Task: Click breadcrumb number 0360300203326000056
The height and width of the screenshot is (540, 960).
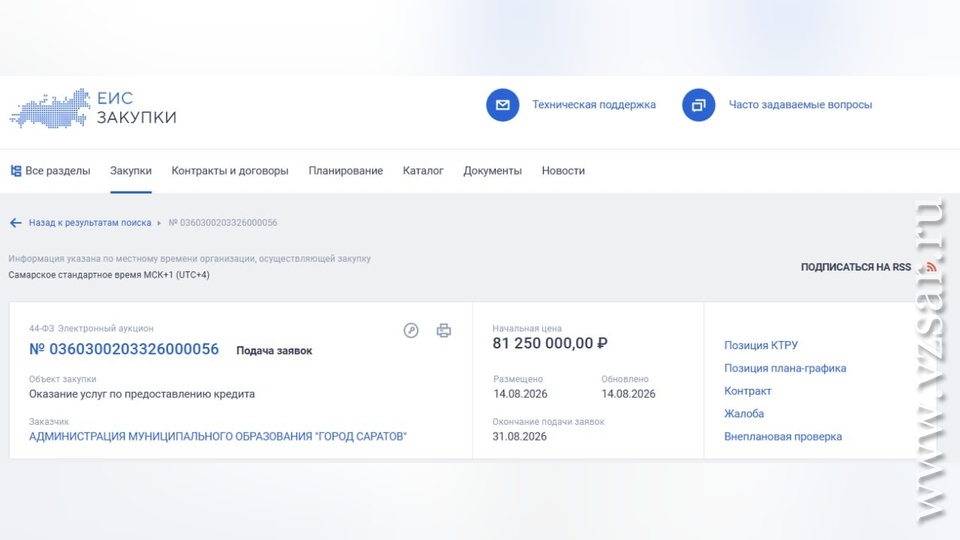Action: tap(223, 223)
